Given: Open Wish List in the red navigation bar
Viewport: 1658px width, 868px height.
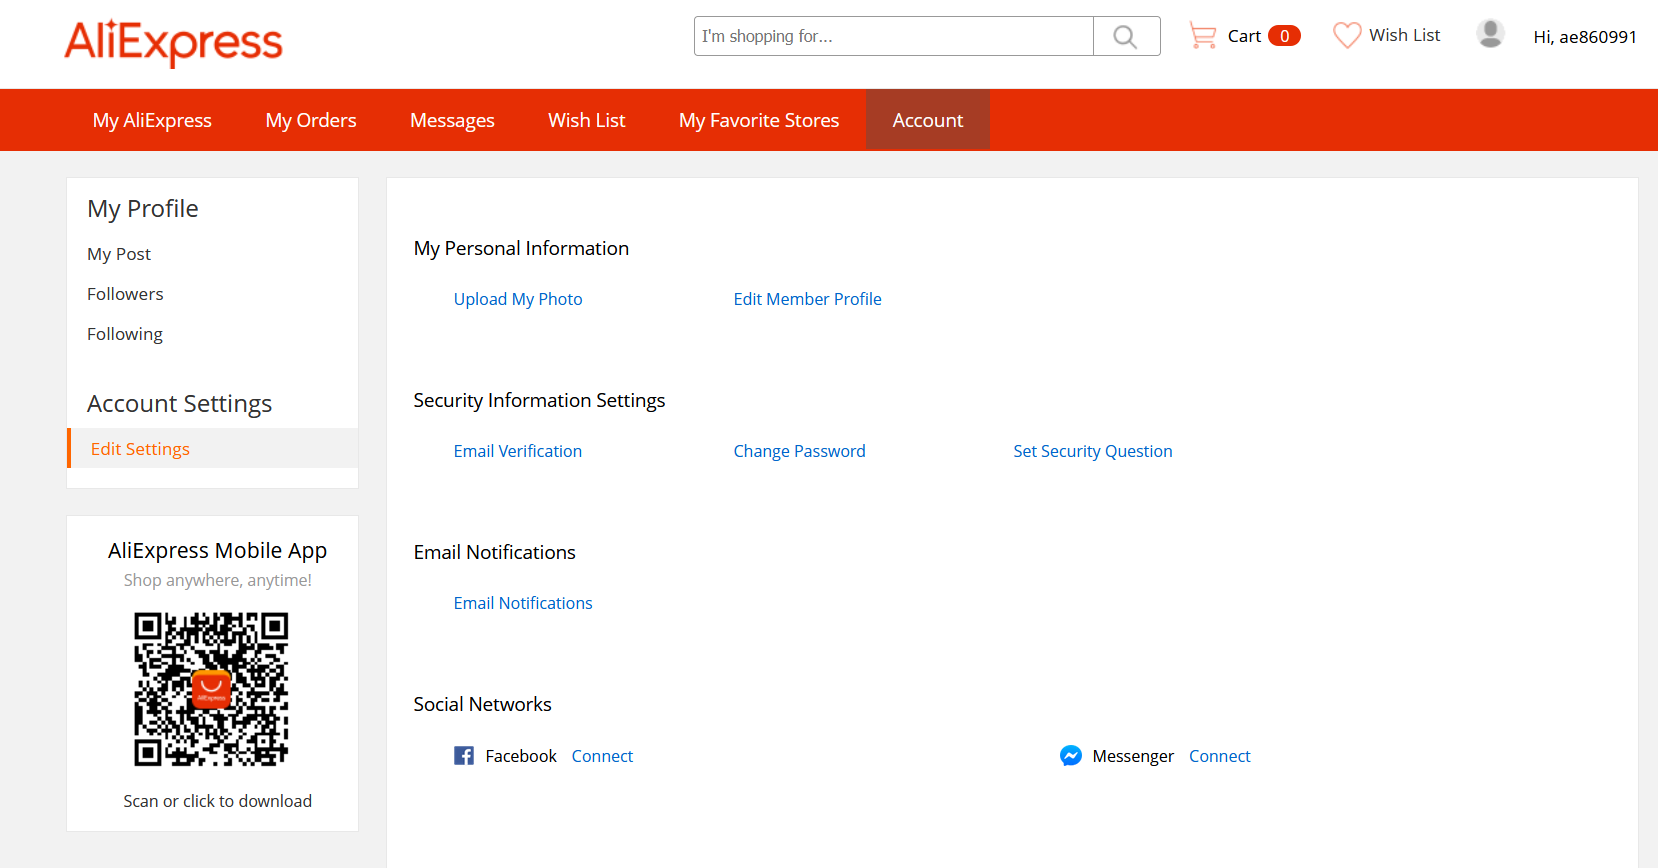Looking at the screenshot, I should point(587,120).
